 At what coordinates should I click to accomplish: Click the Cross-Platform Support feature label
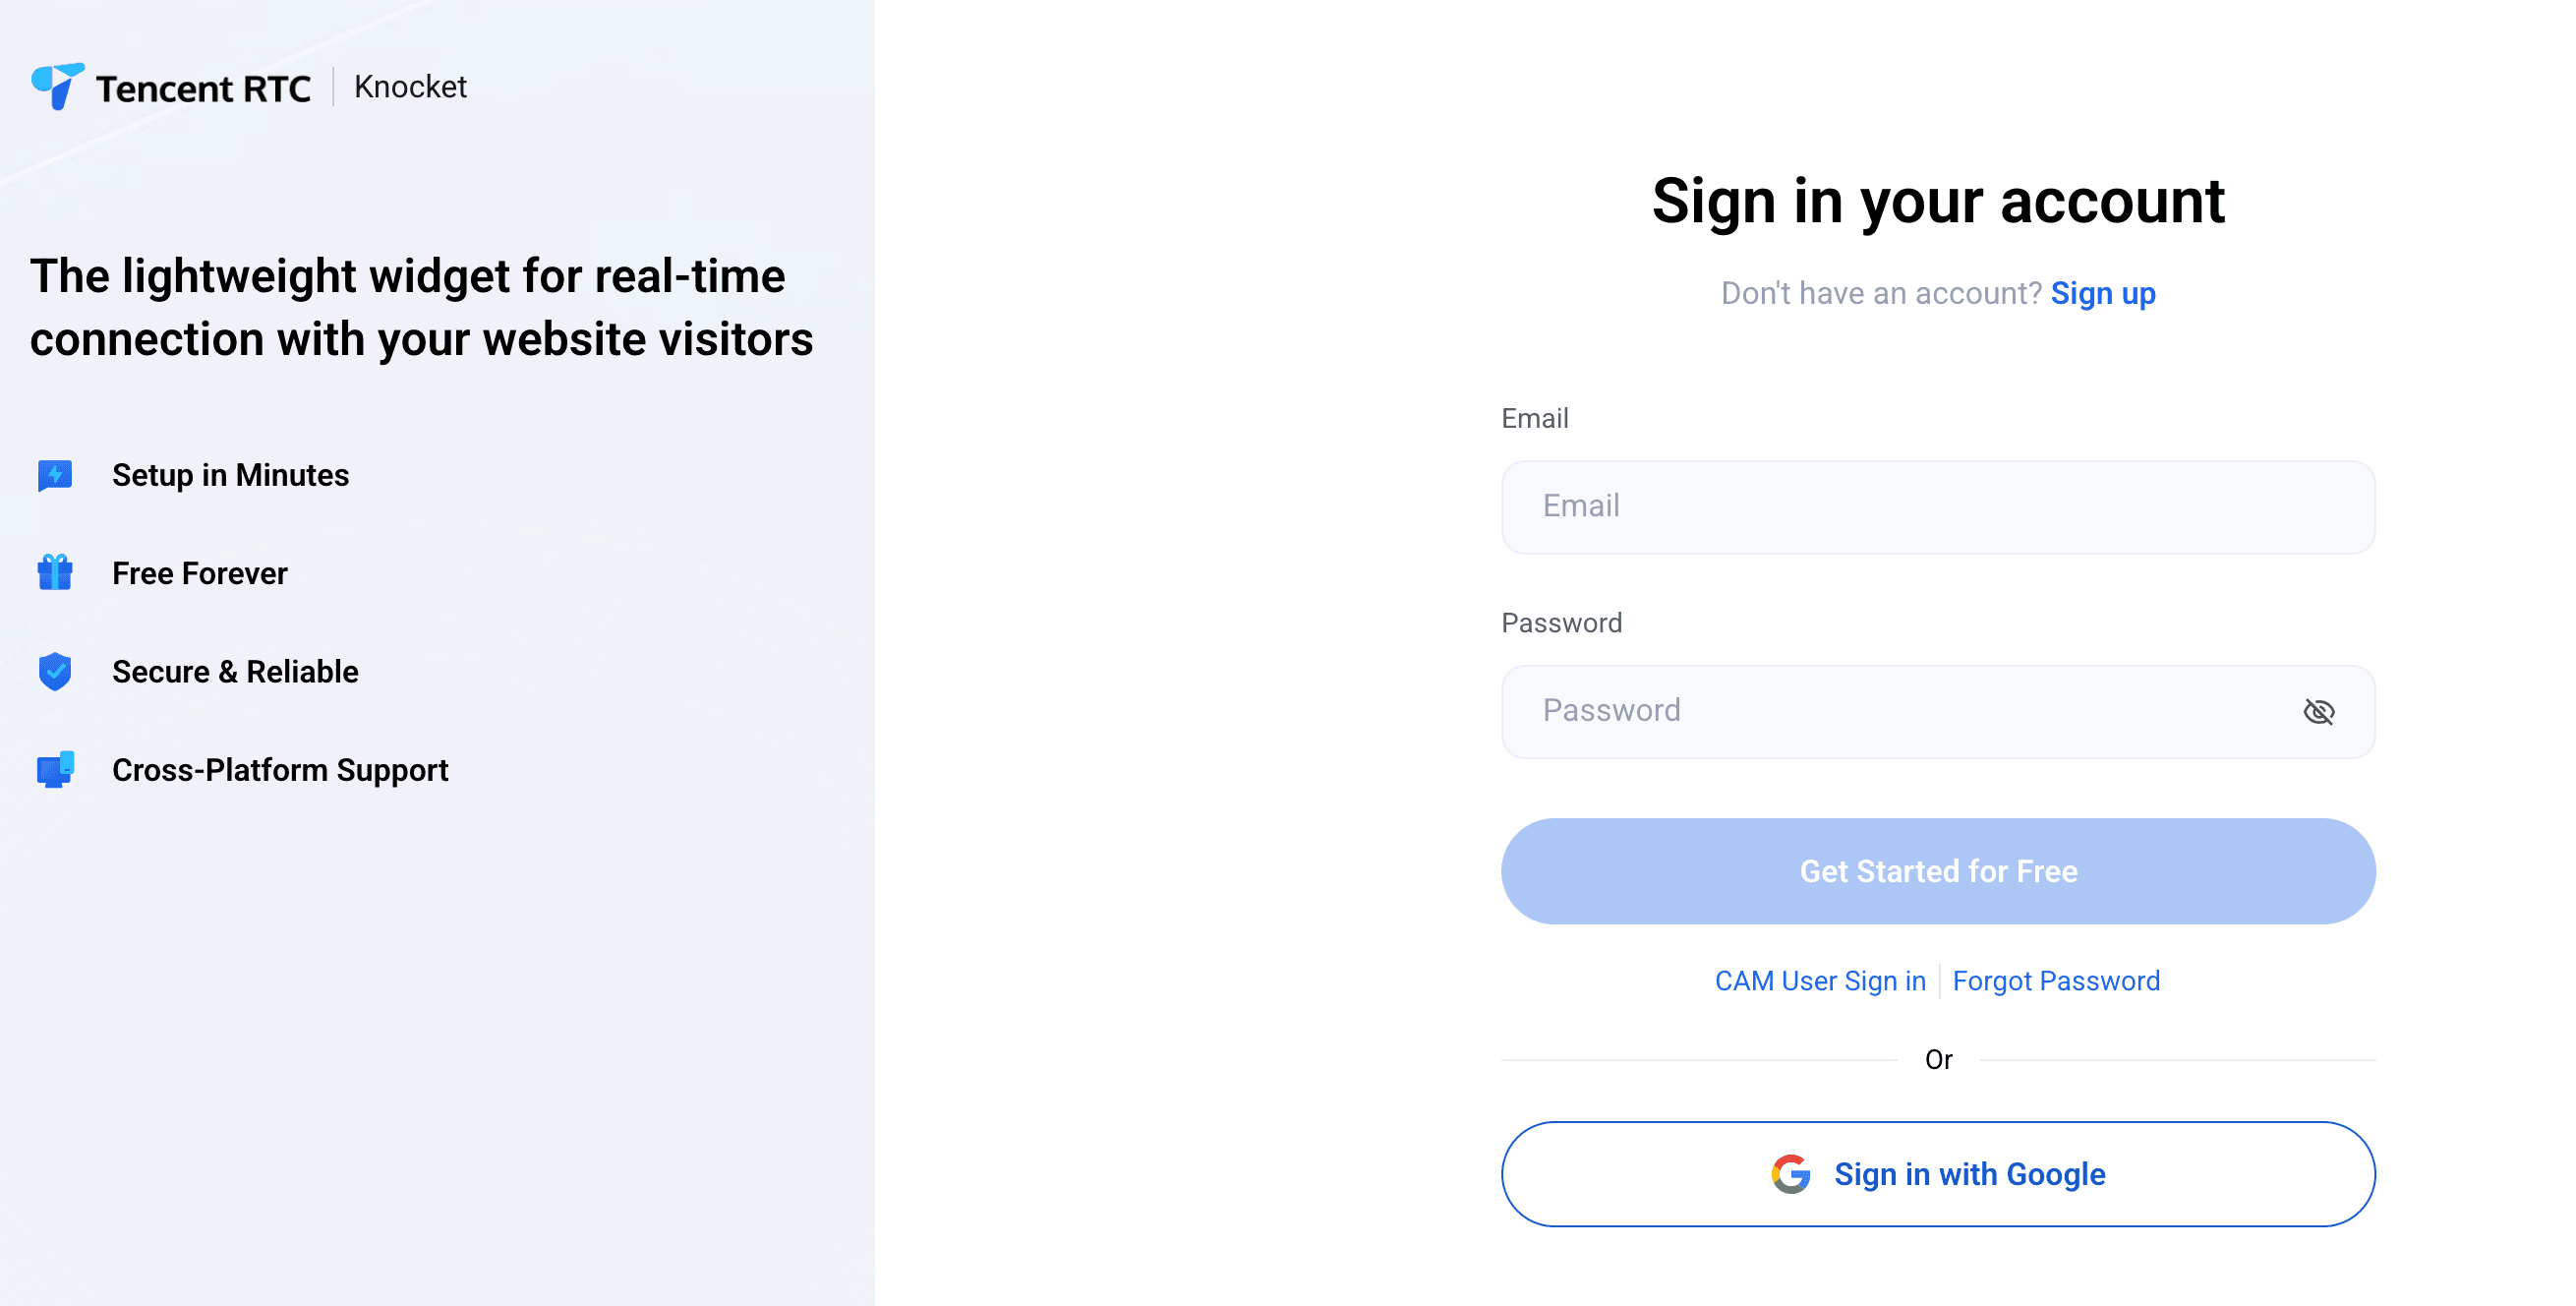[x=280, y=769]
